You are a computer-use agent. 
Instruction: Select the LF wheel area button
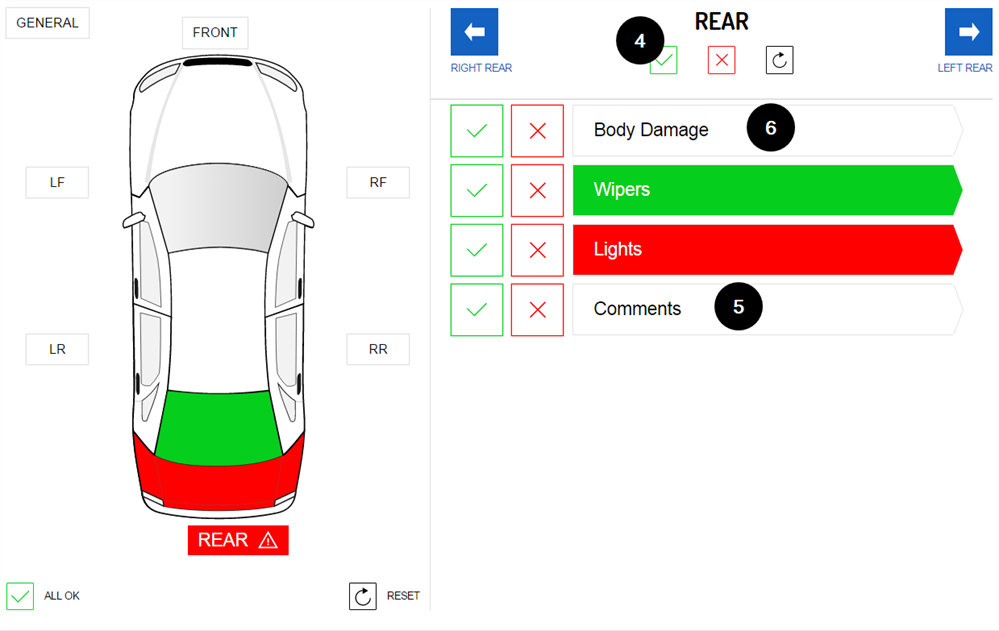[57, 183]
